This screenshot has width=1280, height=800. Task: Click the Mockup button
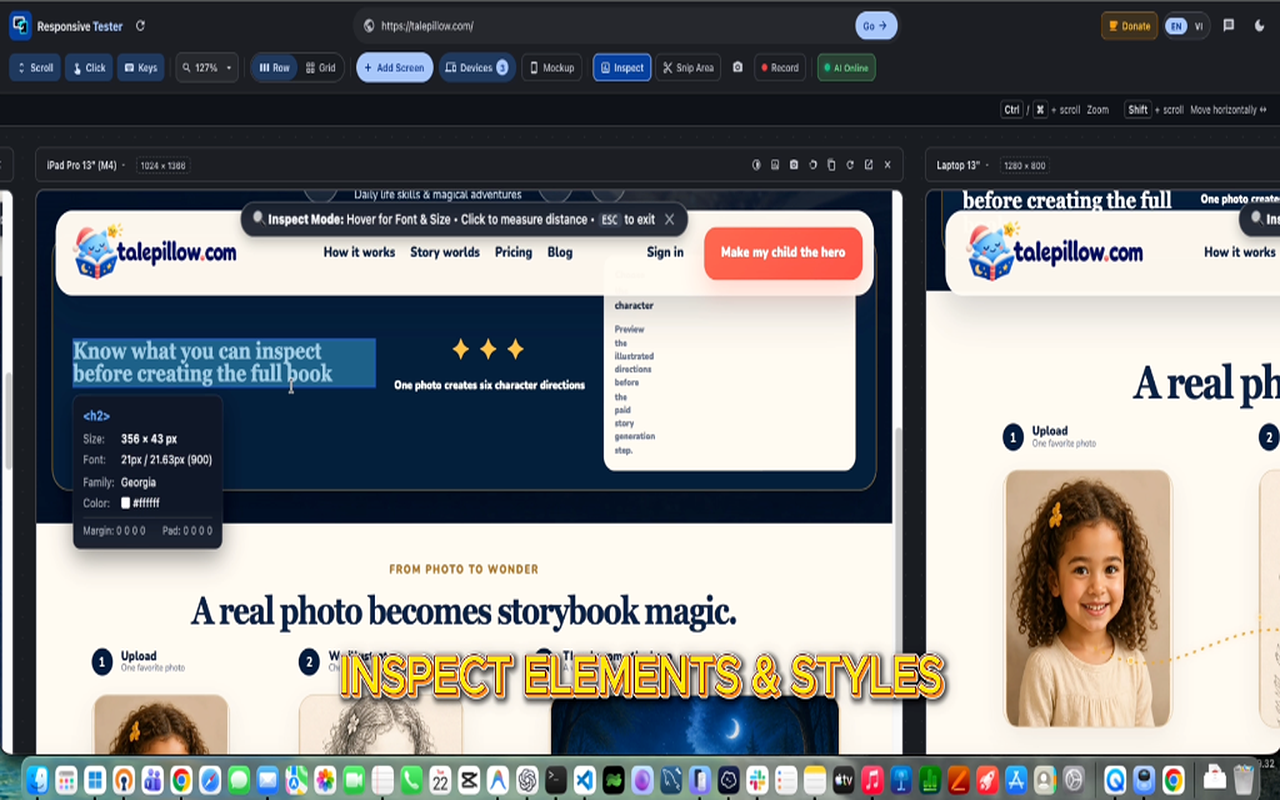click(x=552, y=68)
